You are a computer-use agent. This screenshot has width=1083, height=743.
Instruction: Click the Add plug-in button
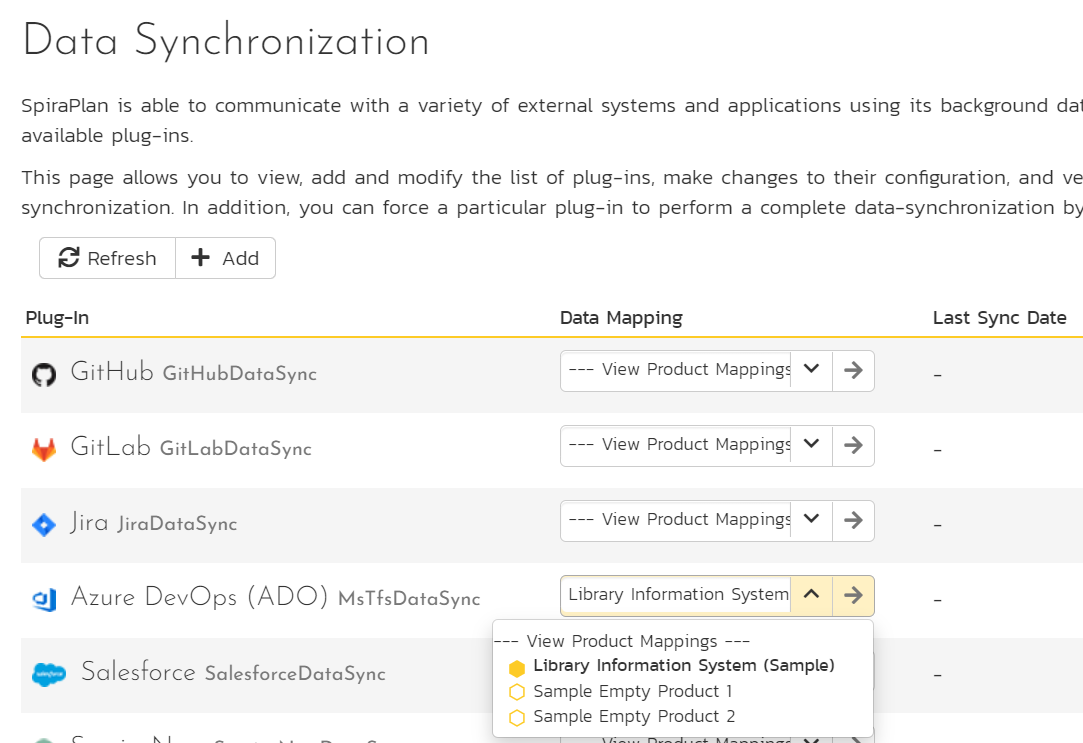225,258
